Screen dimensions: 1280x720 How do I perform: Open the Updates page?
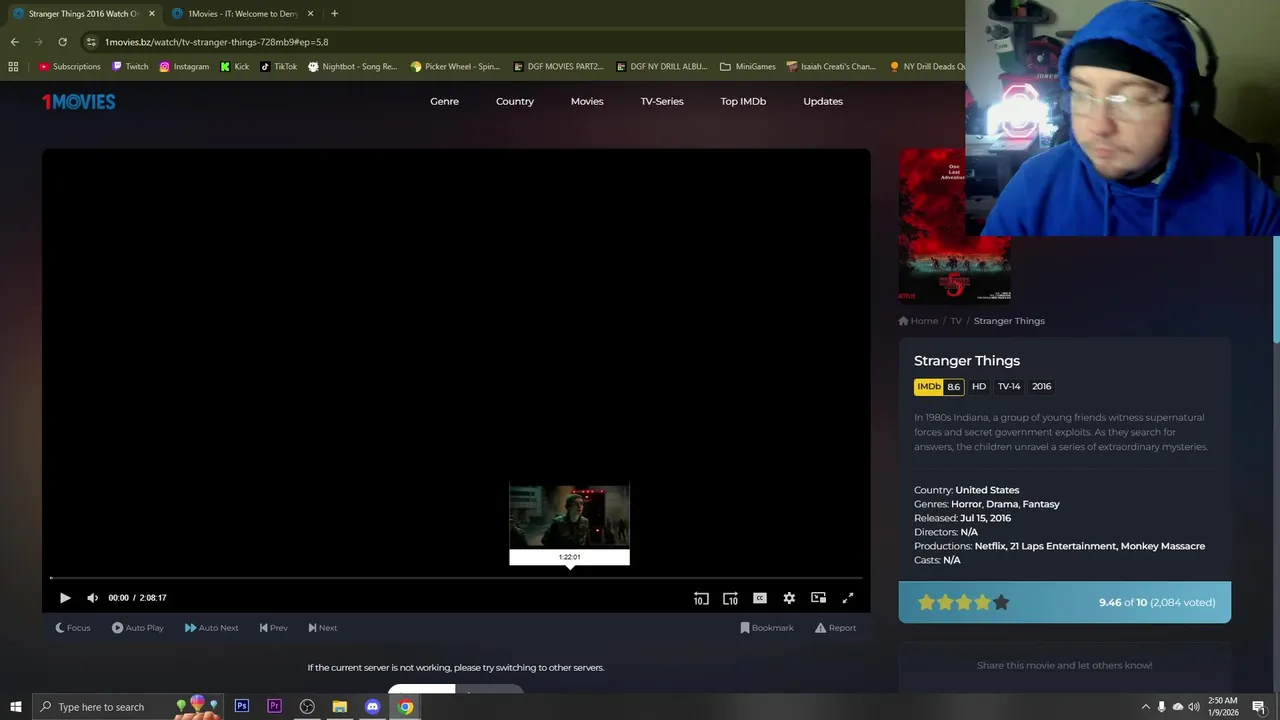(823, 101)
